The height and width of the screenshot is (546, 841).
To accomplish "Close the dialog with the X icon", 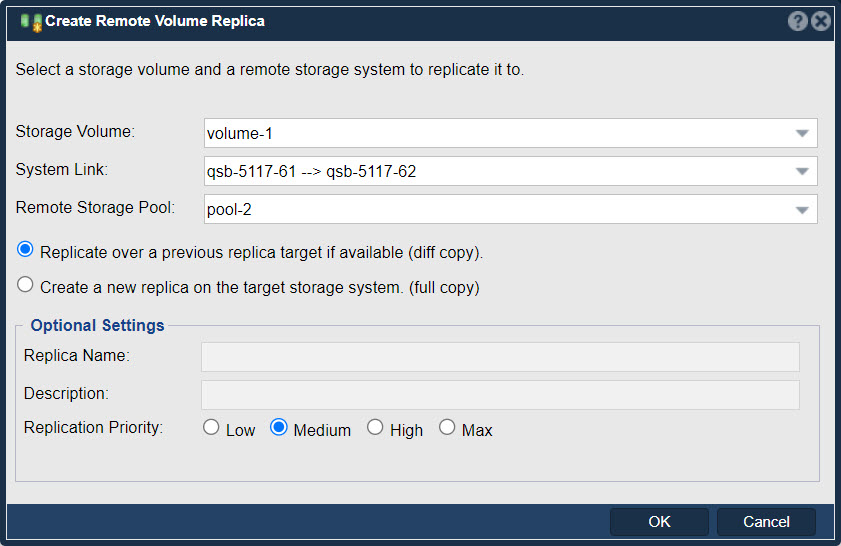I will 821,21.
